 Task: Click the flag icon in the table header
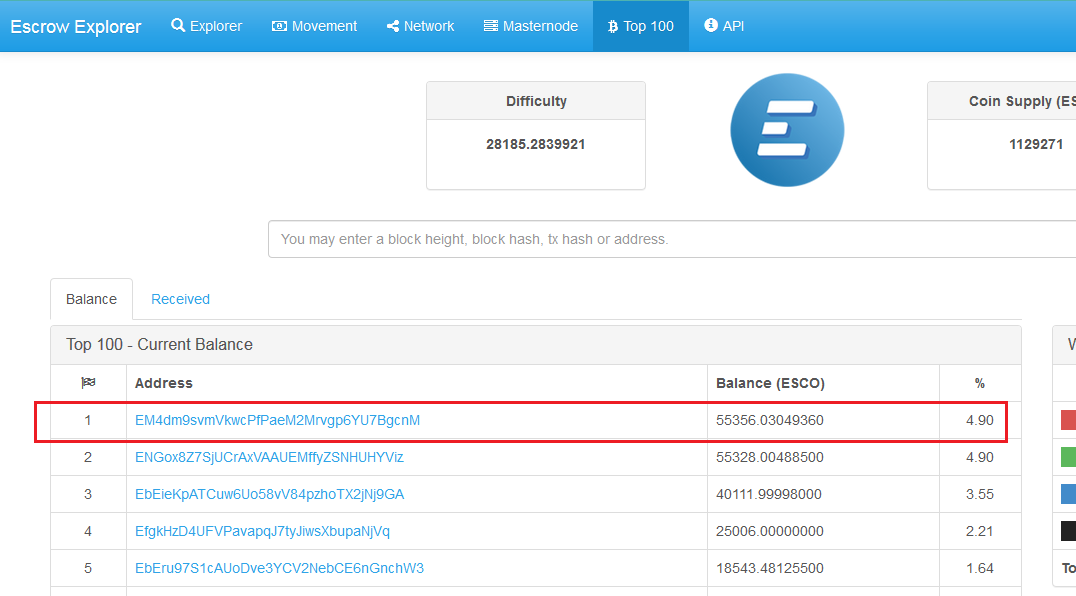click(x=88, y=383)
